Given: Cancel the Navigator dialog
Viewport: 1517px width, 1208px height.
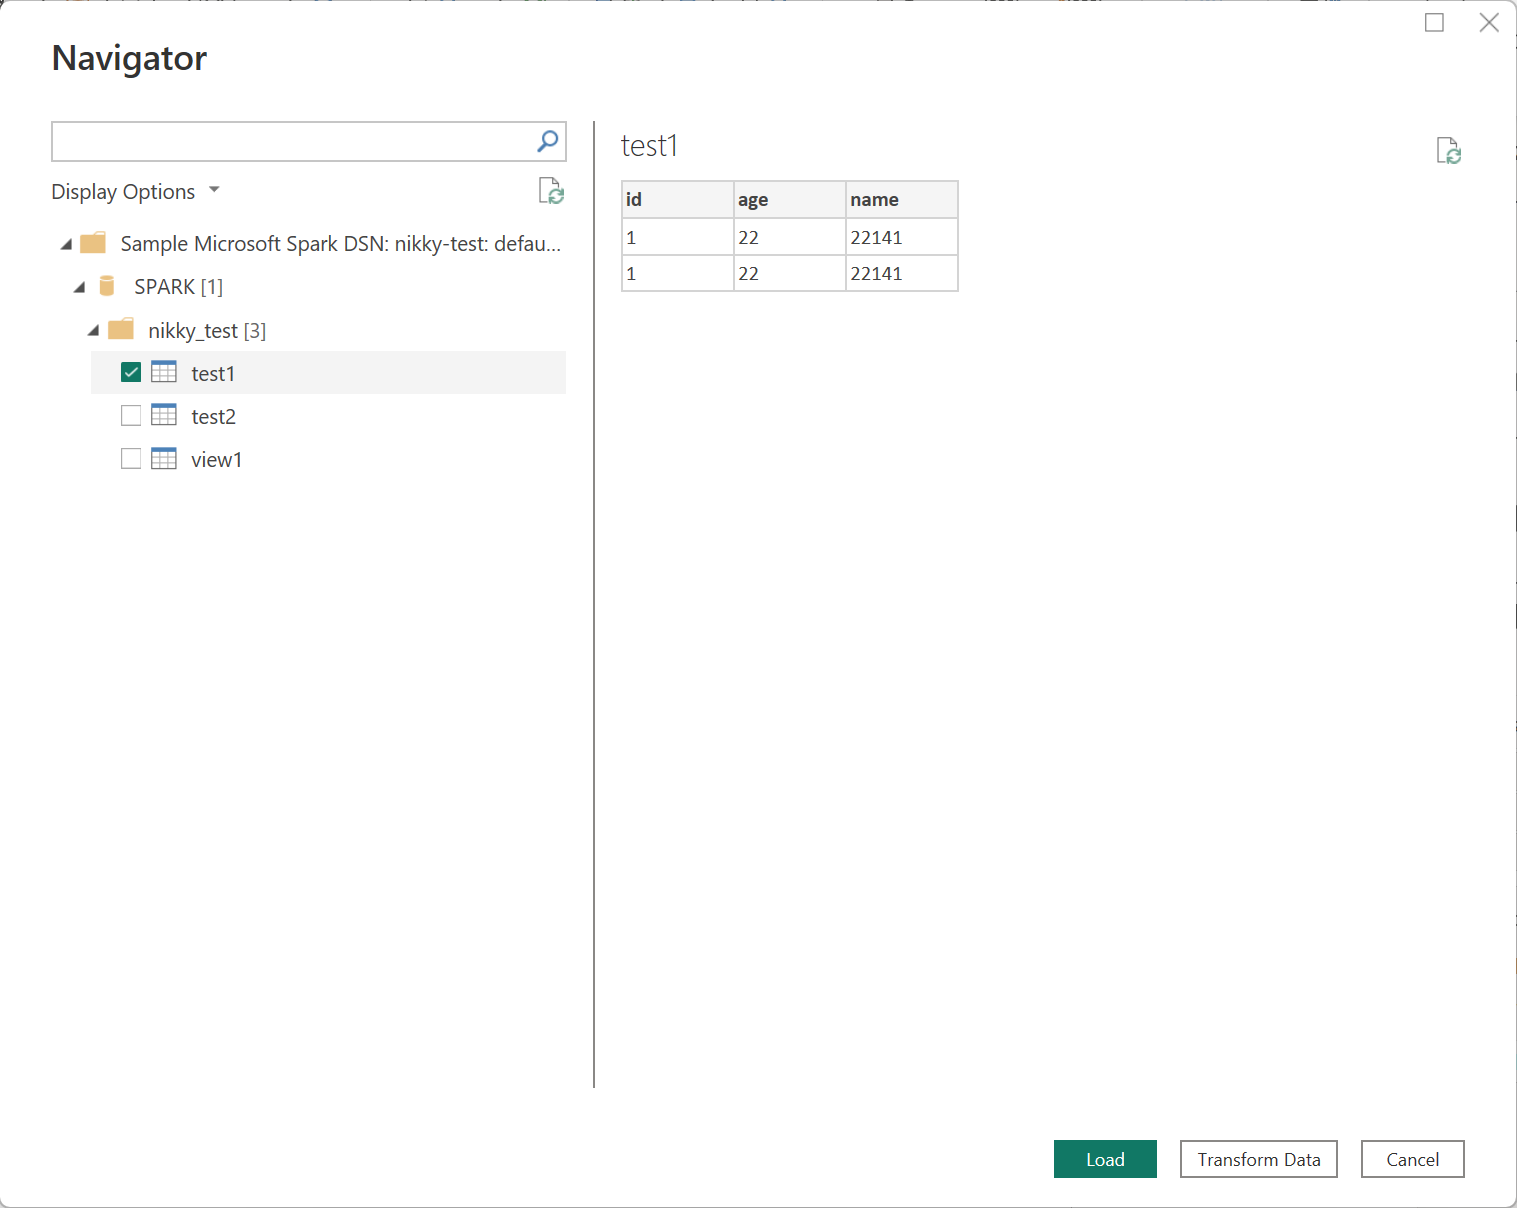Looking at the screenshot, I should [1412, 1159].
